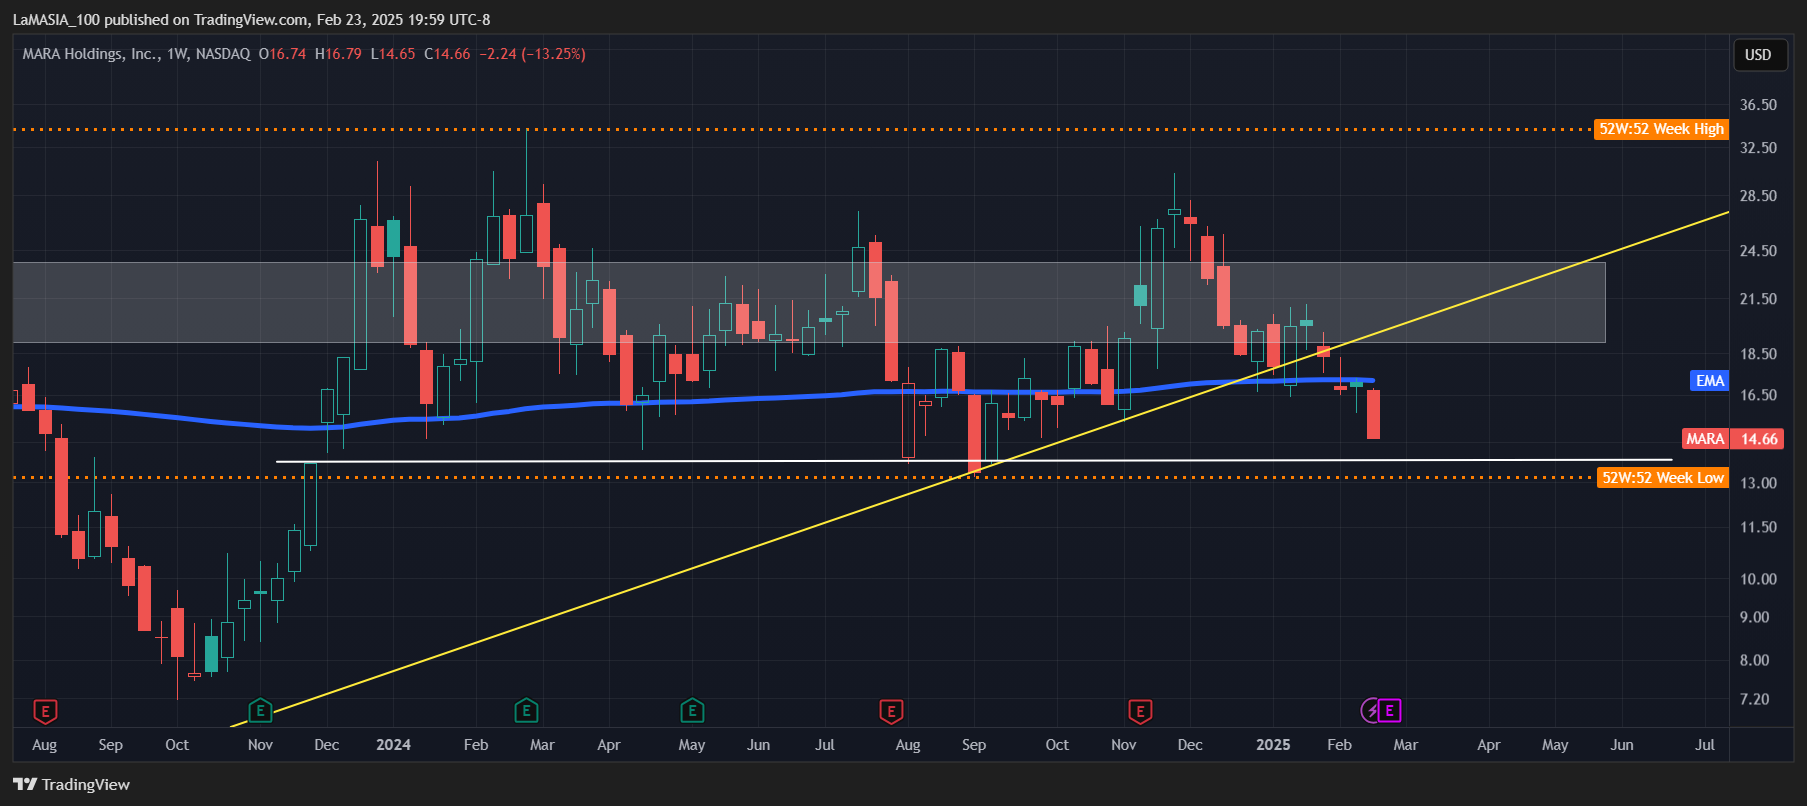This screenshot has width=1807, height=806.
Task: Click the 14.66 current price tag
Action: (1759, 439)
